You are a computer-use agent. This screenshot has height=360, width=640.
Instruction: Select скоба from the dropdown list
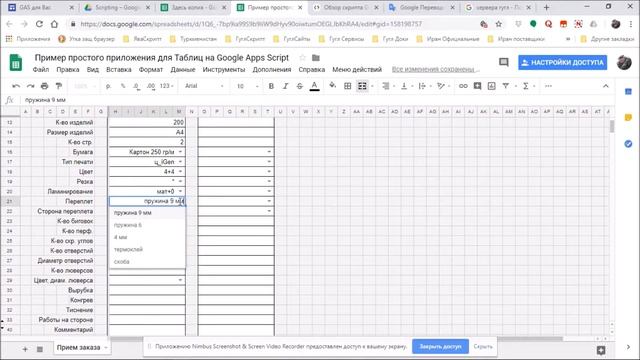pyautogui.click(x=122, y=262)
